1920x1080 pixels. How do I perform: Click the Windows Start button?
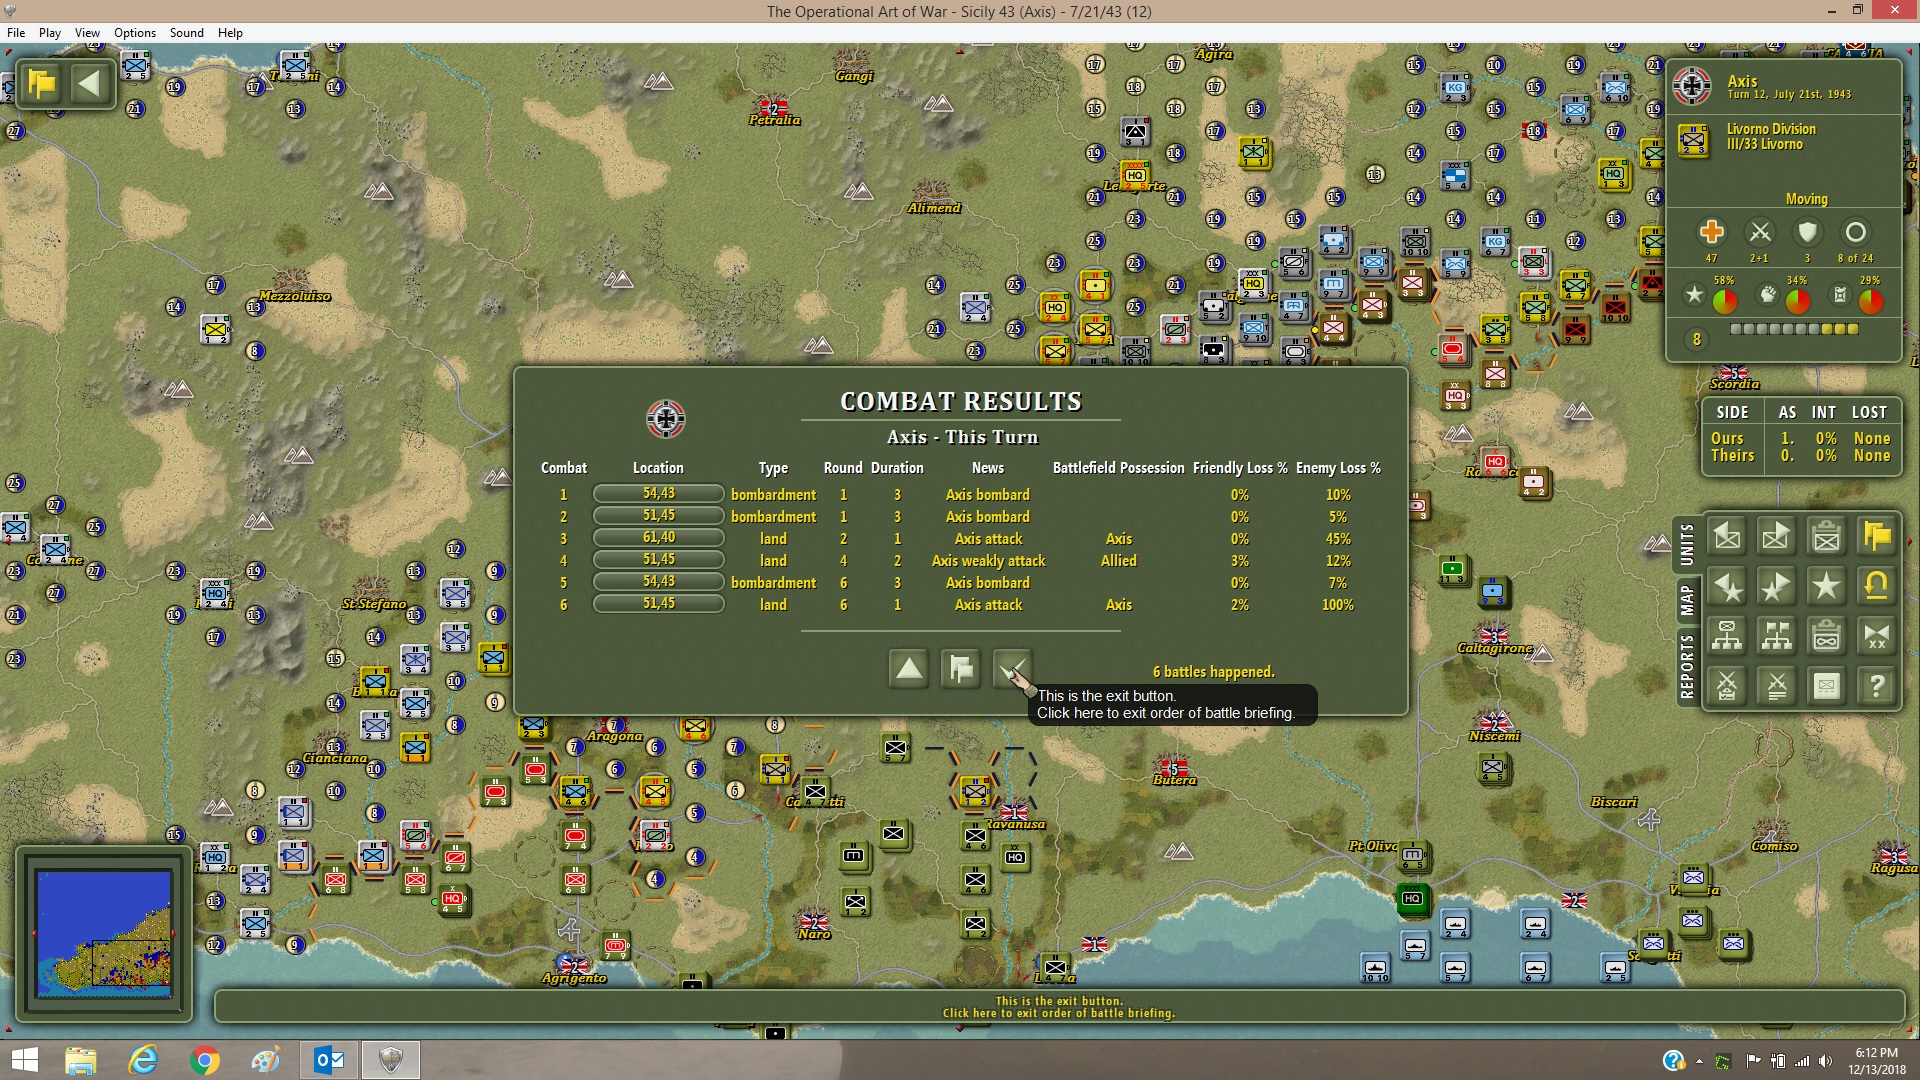[24, 1060]
